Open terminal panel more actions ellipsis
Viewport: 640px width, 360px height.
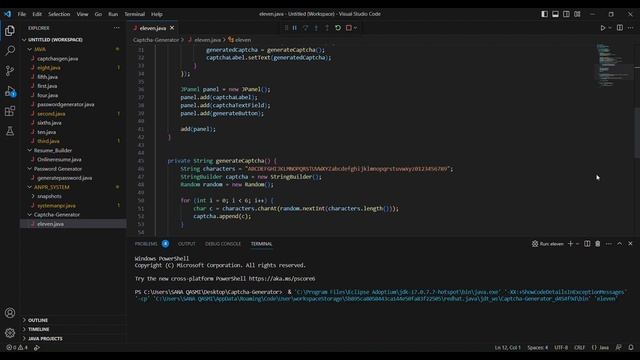609,244
